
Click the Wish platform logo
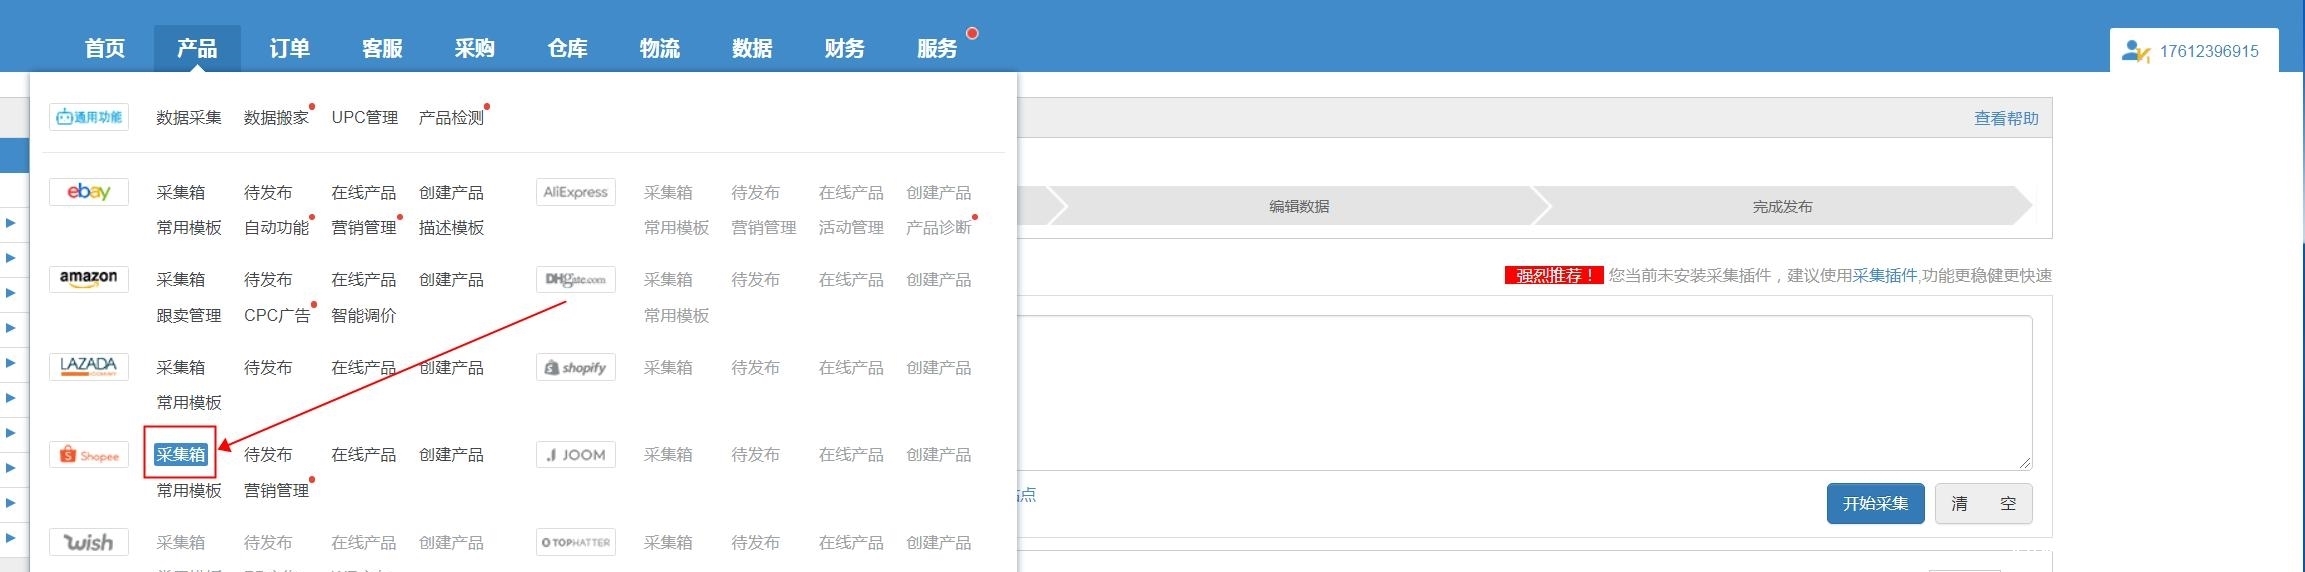(88, 542)
